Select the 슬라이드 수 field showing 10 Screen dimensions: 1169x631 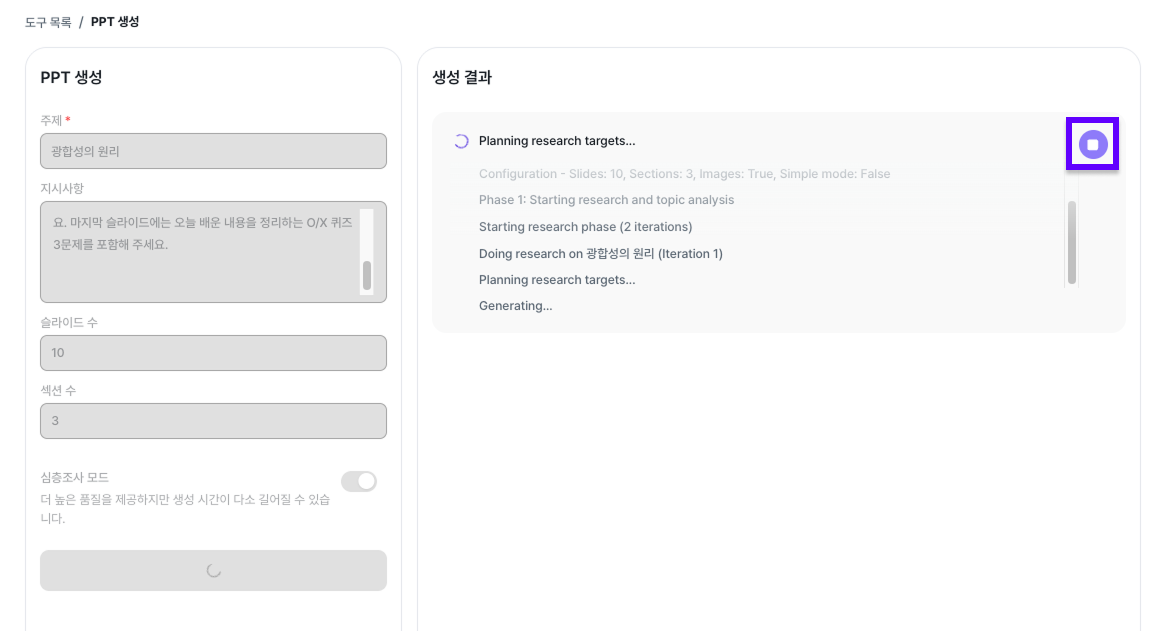(213, 353)
